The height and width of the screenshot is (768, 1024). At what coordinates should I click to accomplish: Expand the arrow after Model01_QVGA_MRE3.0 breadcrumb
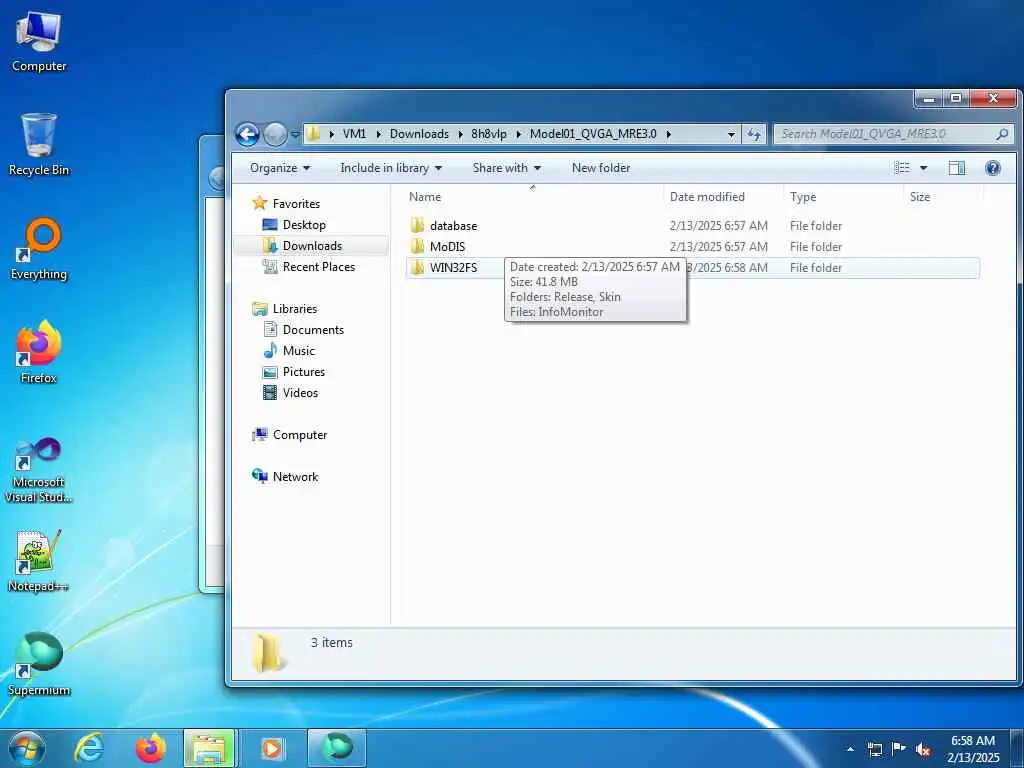pos(669,134)
